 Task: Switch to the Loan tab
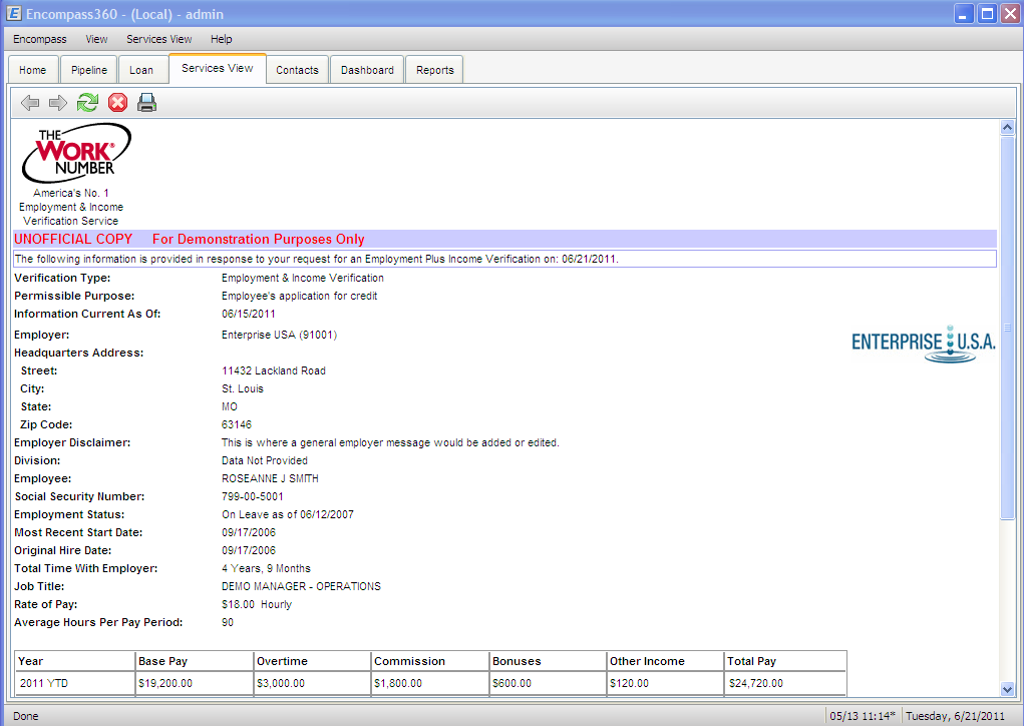[x=141, y=70]
